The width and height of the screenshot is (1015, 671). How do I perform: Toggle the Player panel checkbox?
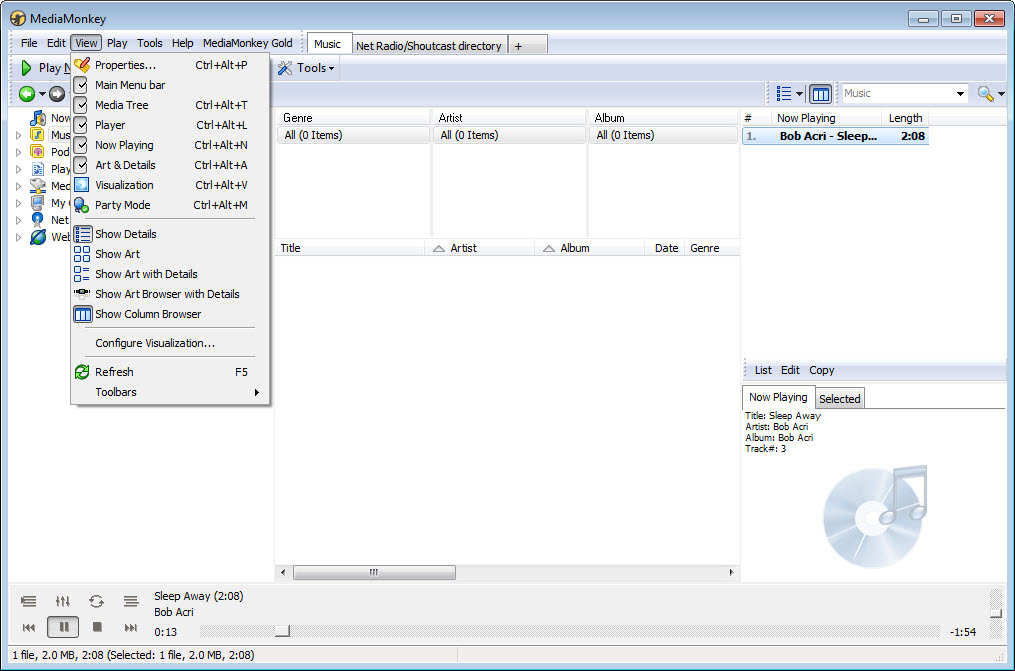[81, 125]
